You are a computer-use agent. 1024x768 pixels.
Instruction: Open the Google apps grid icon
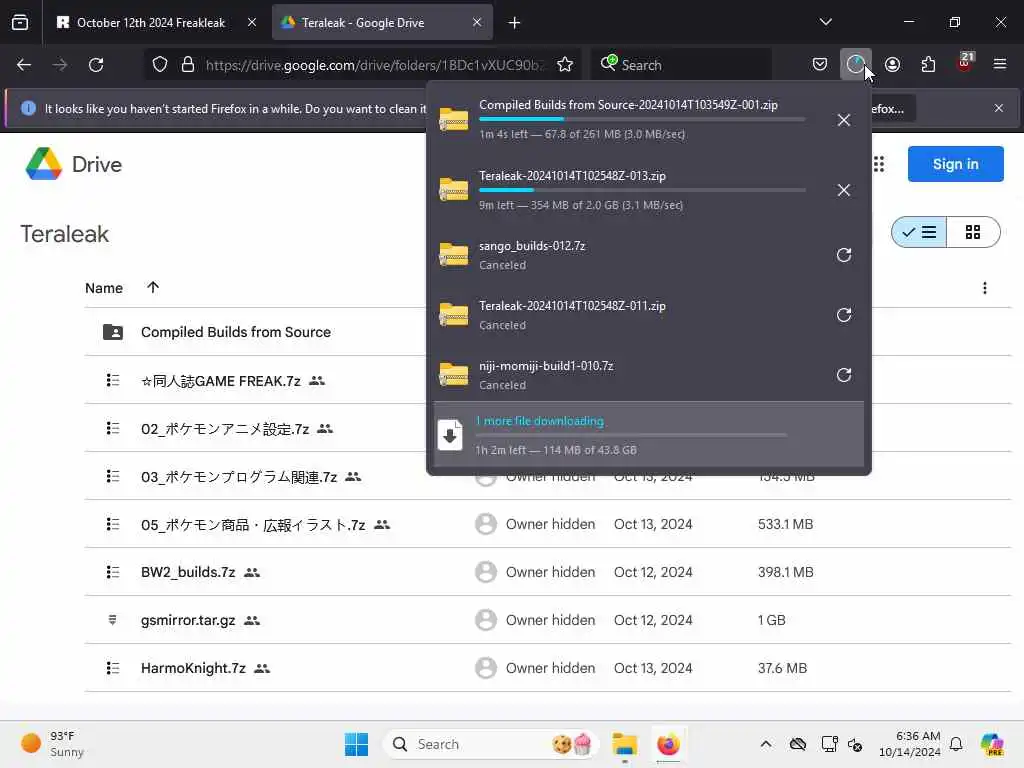tap(878, 164)
